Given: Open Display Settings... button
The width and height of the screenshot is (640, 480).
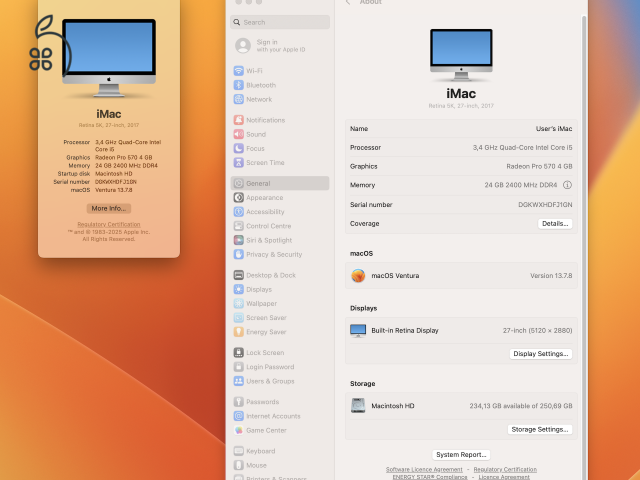Looking at the screenshot, I should point(541,354).
